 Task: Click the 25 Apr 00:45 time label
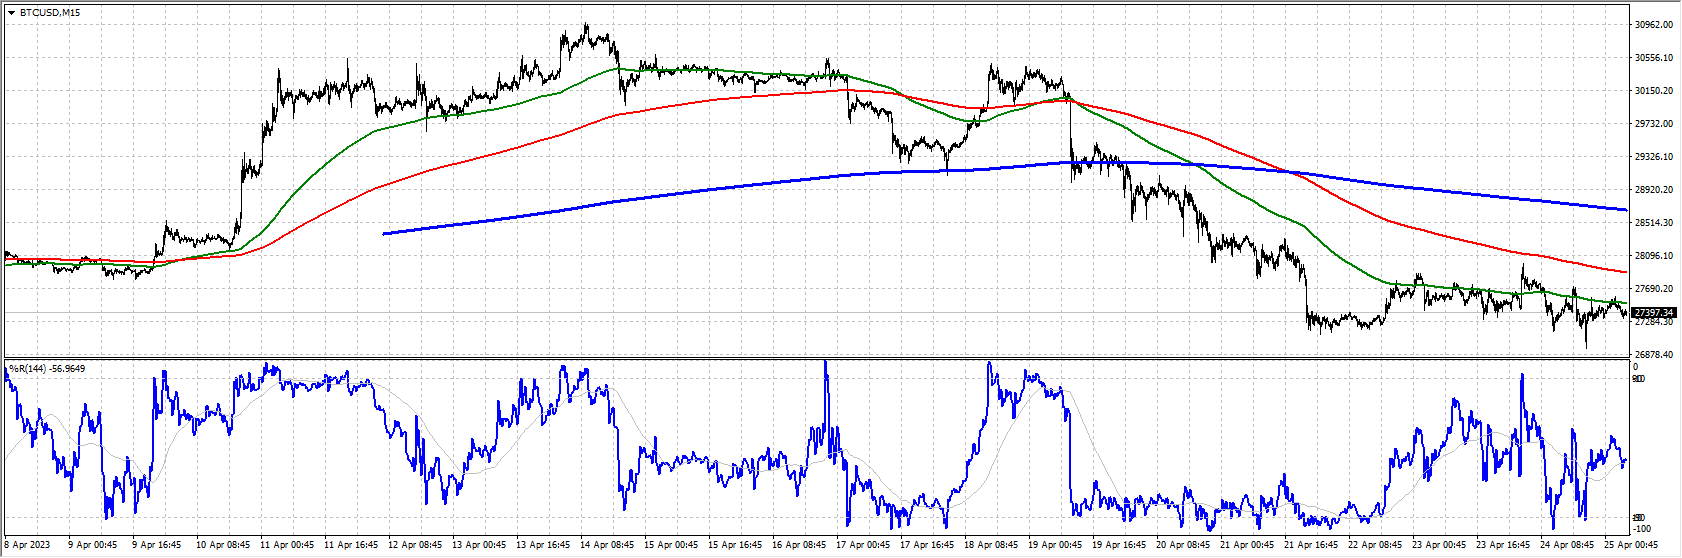[x=1632, y=545]
